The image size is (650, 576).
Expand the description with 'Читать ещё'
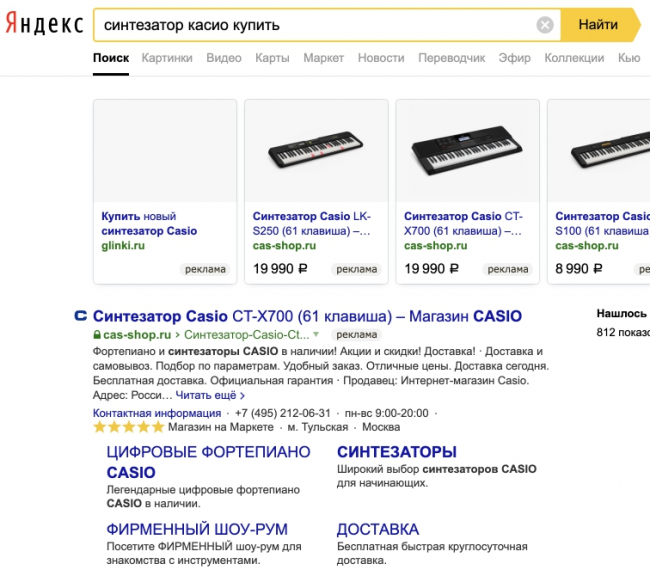pos(209,395)
